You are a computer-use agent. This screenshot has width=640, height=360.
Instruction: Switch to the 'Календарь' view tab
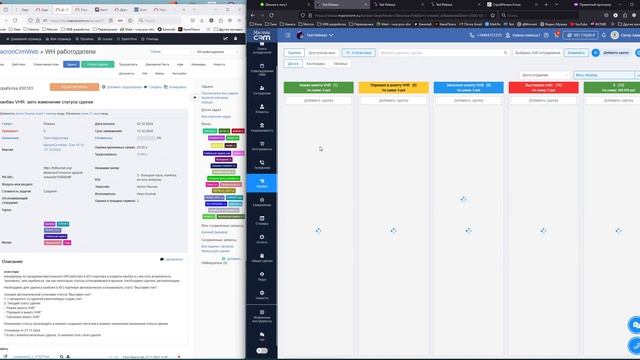click(316, 64)
